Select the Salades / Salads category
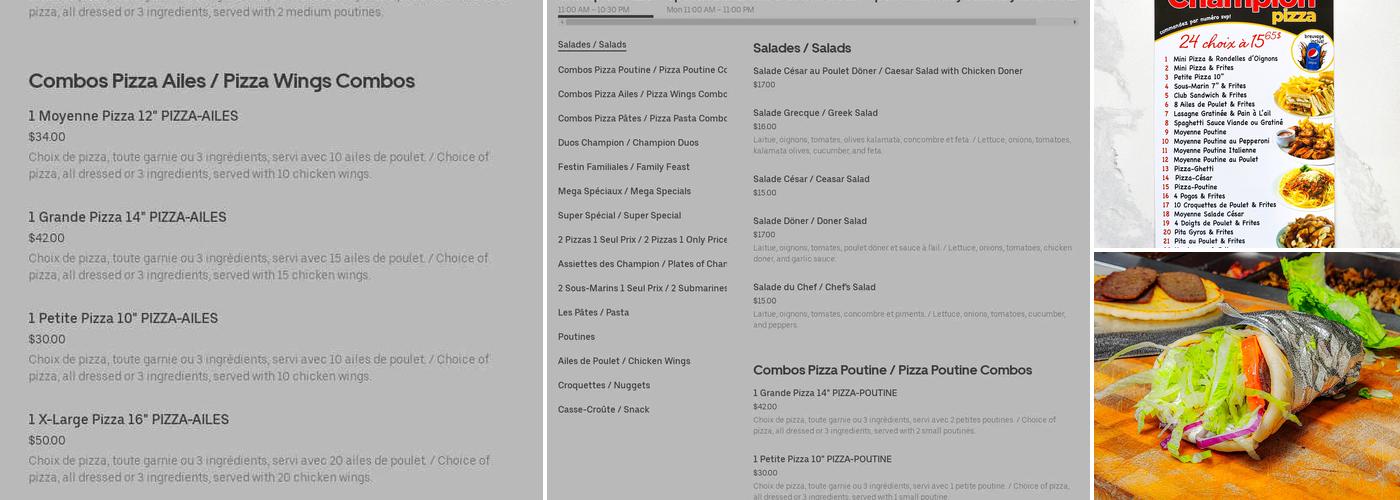 (x=592, y=45)
